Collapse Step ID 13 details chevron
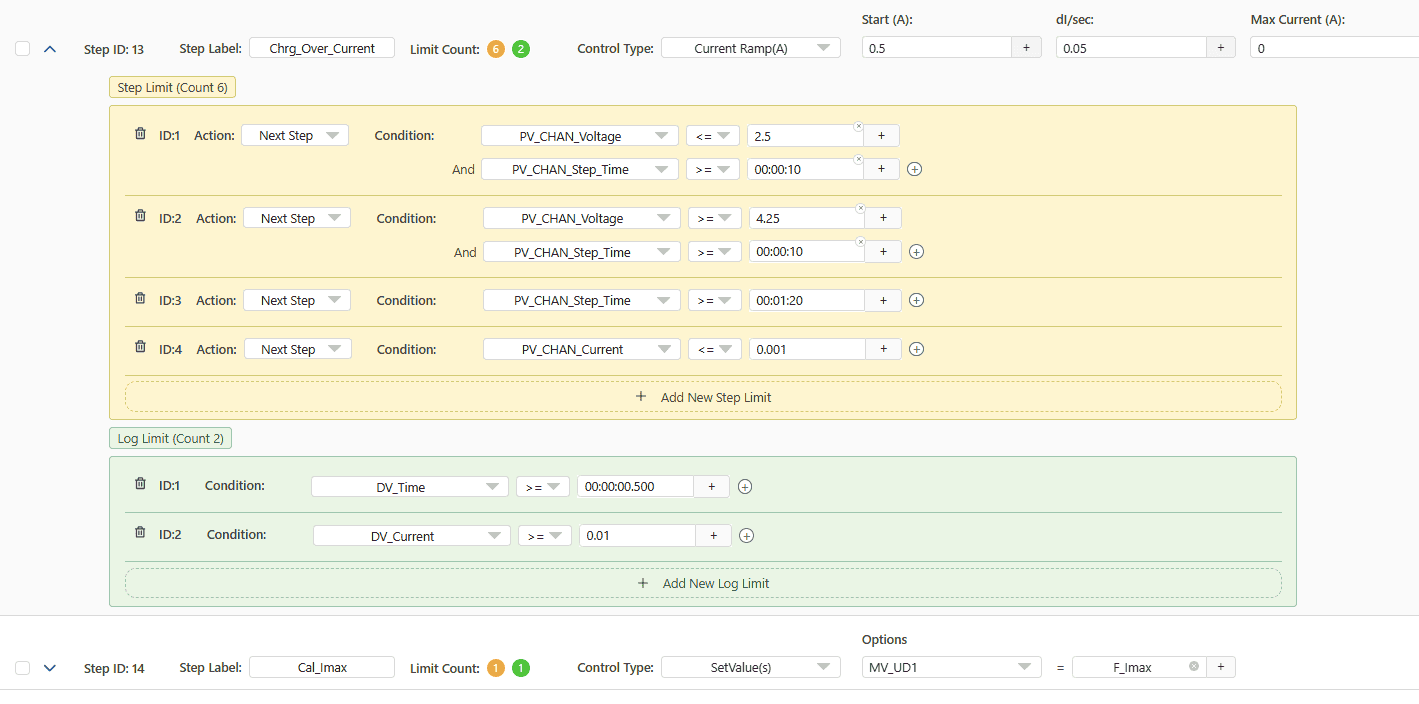 (x=50, y=49)
